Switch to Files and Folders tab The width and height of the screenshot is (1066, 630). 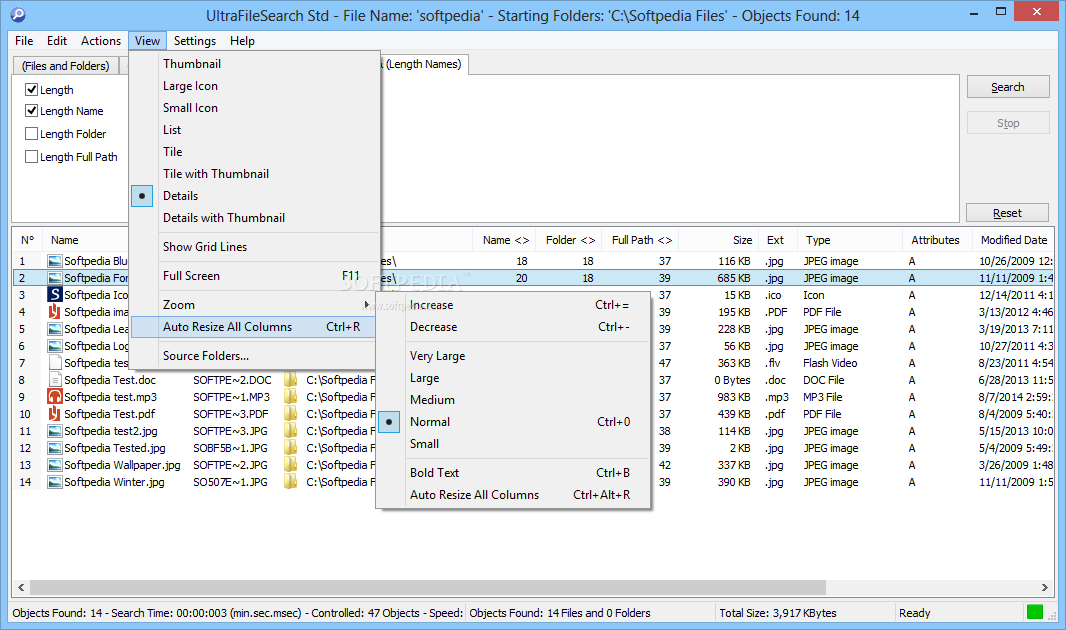(x=65, y=66)
